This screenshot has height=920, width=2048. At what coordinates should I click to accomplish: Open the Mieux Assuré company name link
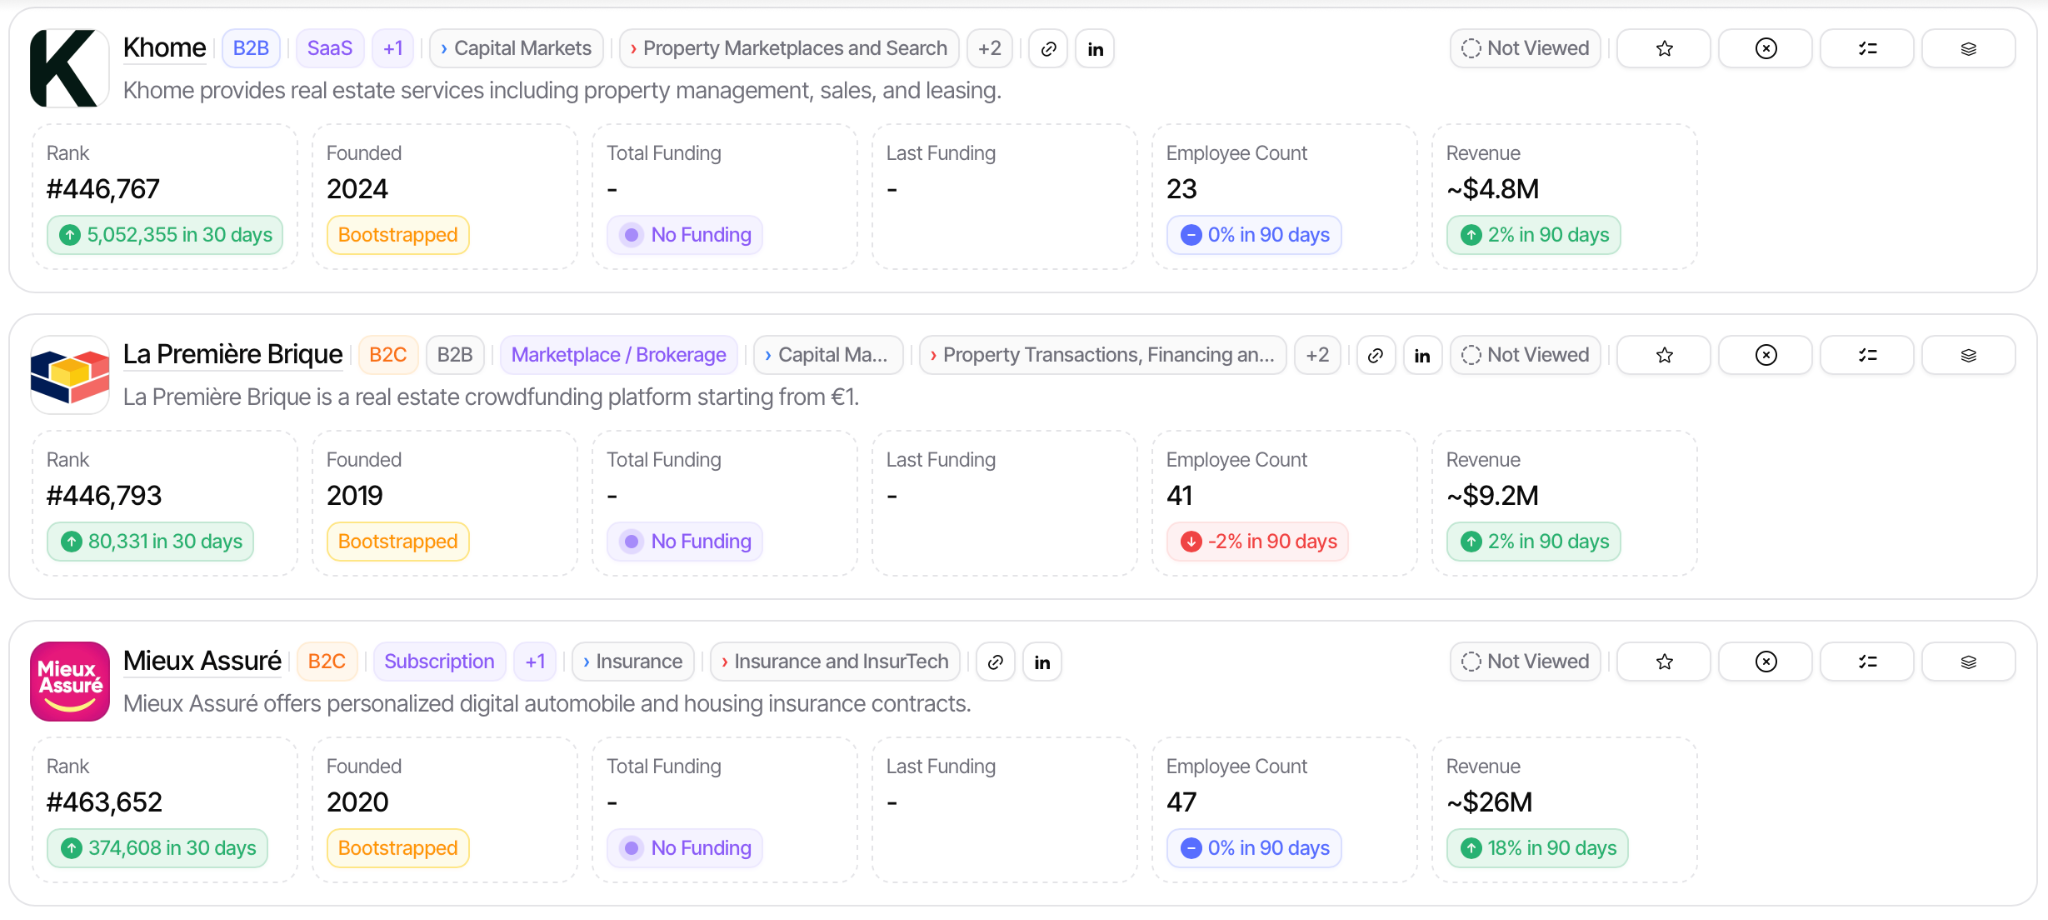202,661
